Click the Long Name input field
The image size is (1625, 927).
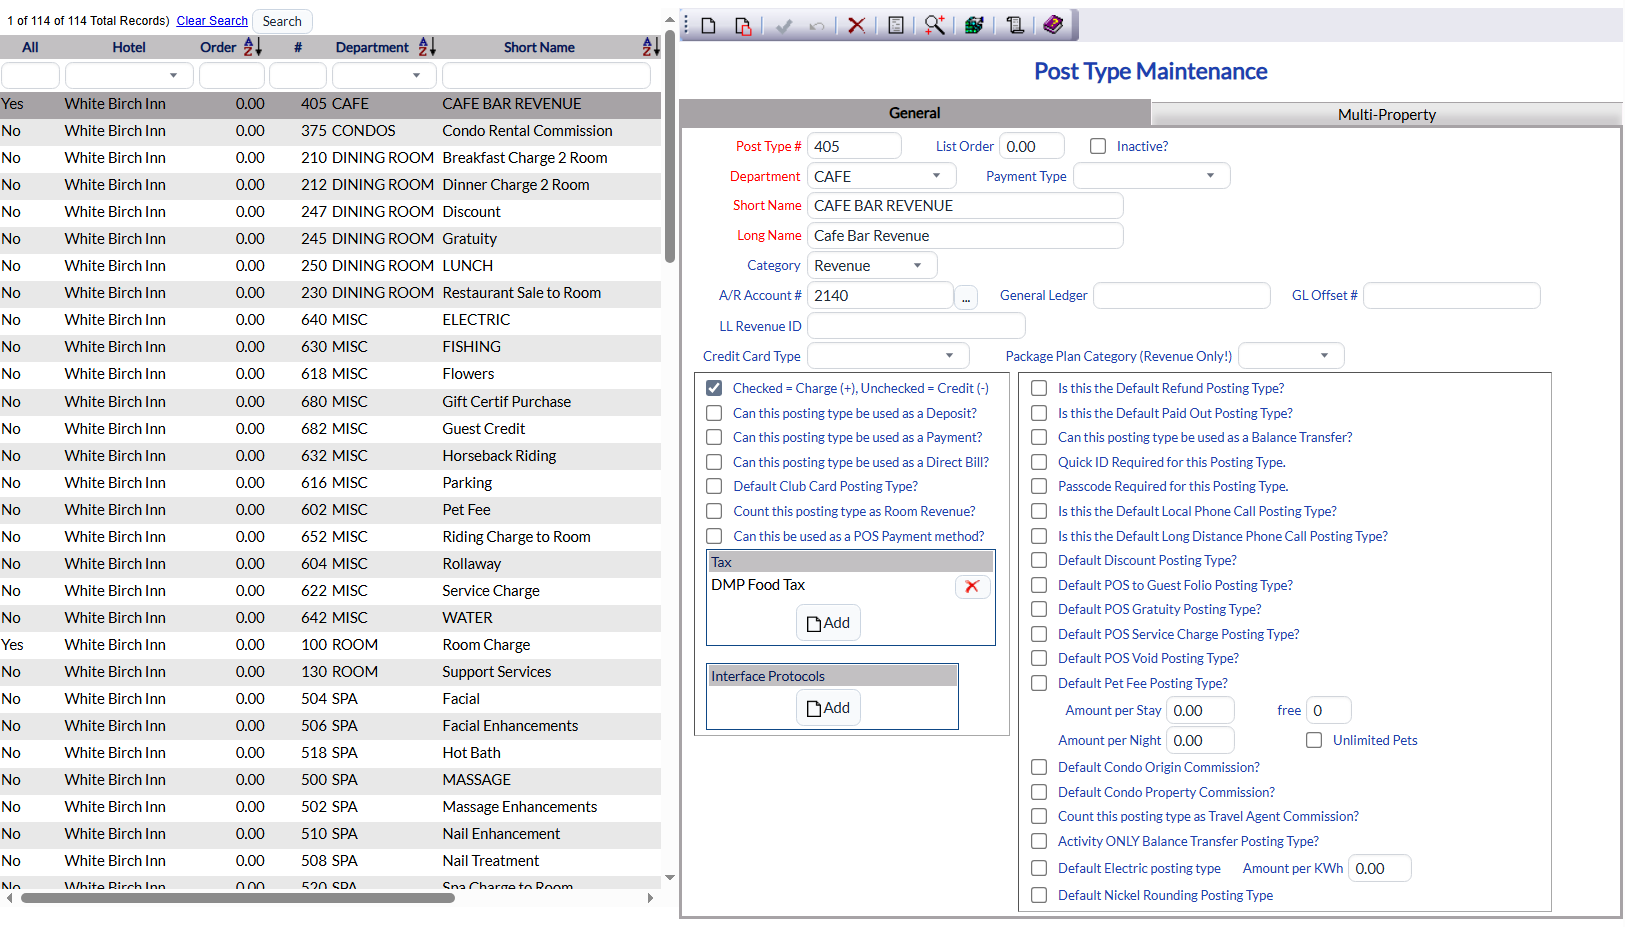pos(965,236)
